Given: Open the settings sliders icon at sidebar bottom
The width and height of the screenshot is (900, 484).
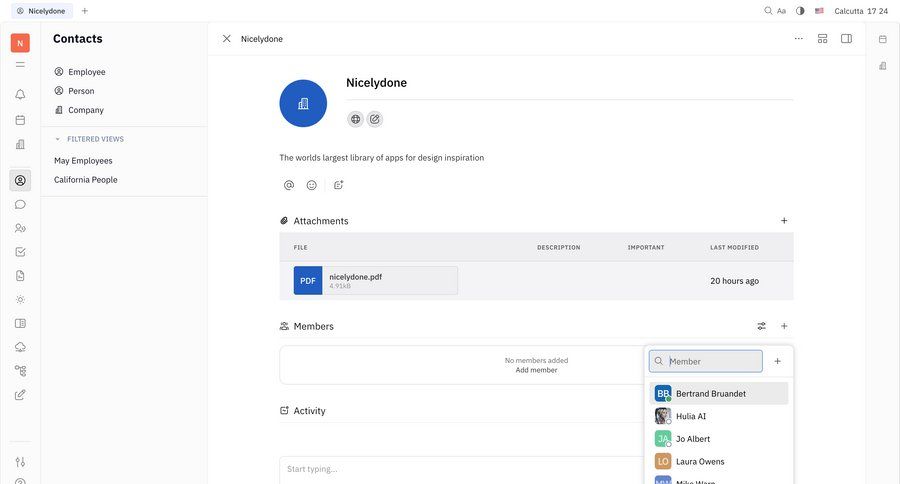Looking at the screenshot, I should point(20,462).
